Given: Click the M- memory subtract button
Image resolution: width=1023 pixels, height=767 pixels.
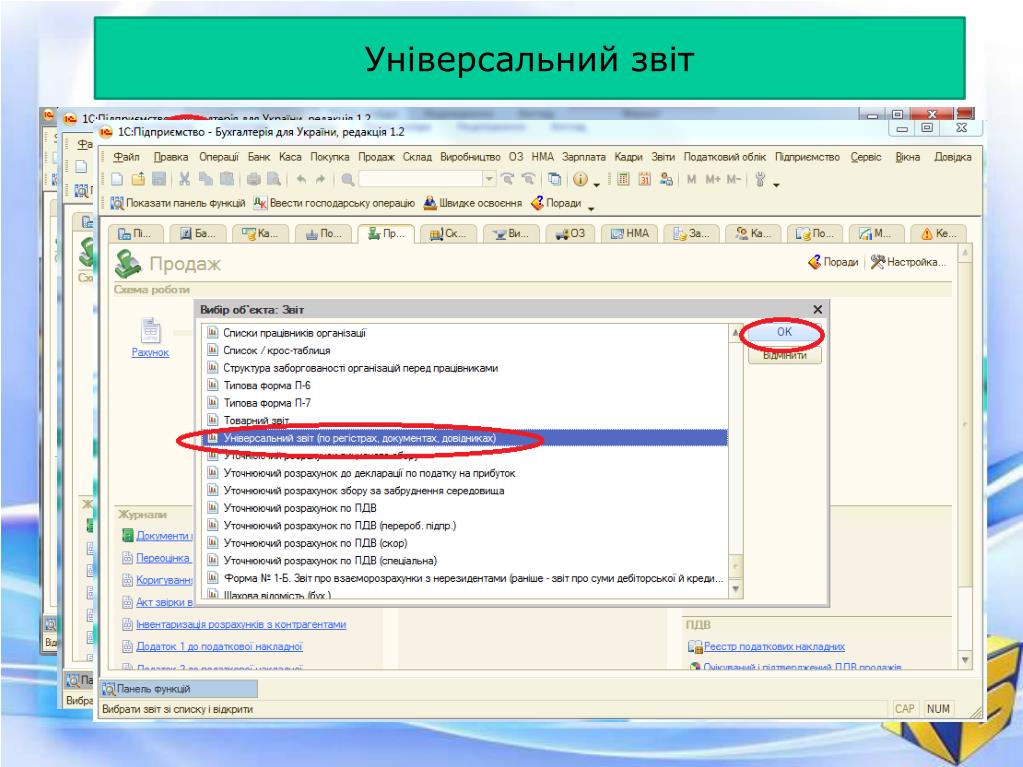Looking at the screenshot, I should coord(733,179).
